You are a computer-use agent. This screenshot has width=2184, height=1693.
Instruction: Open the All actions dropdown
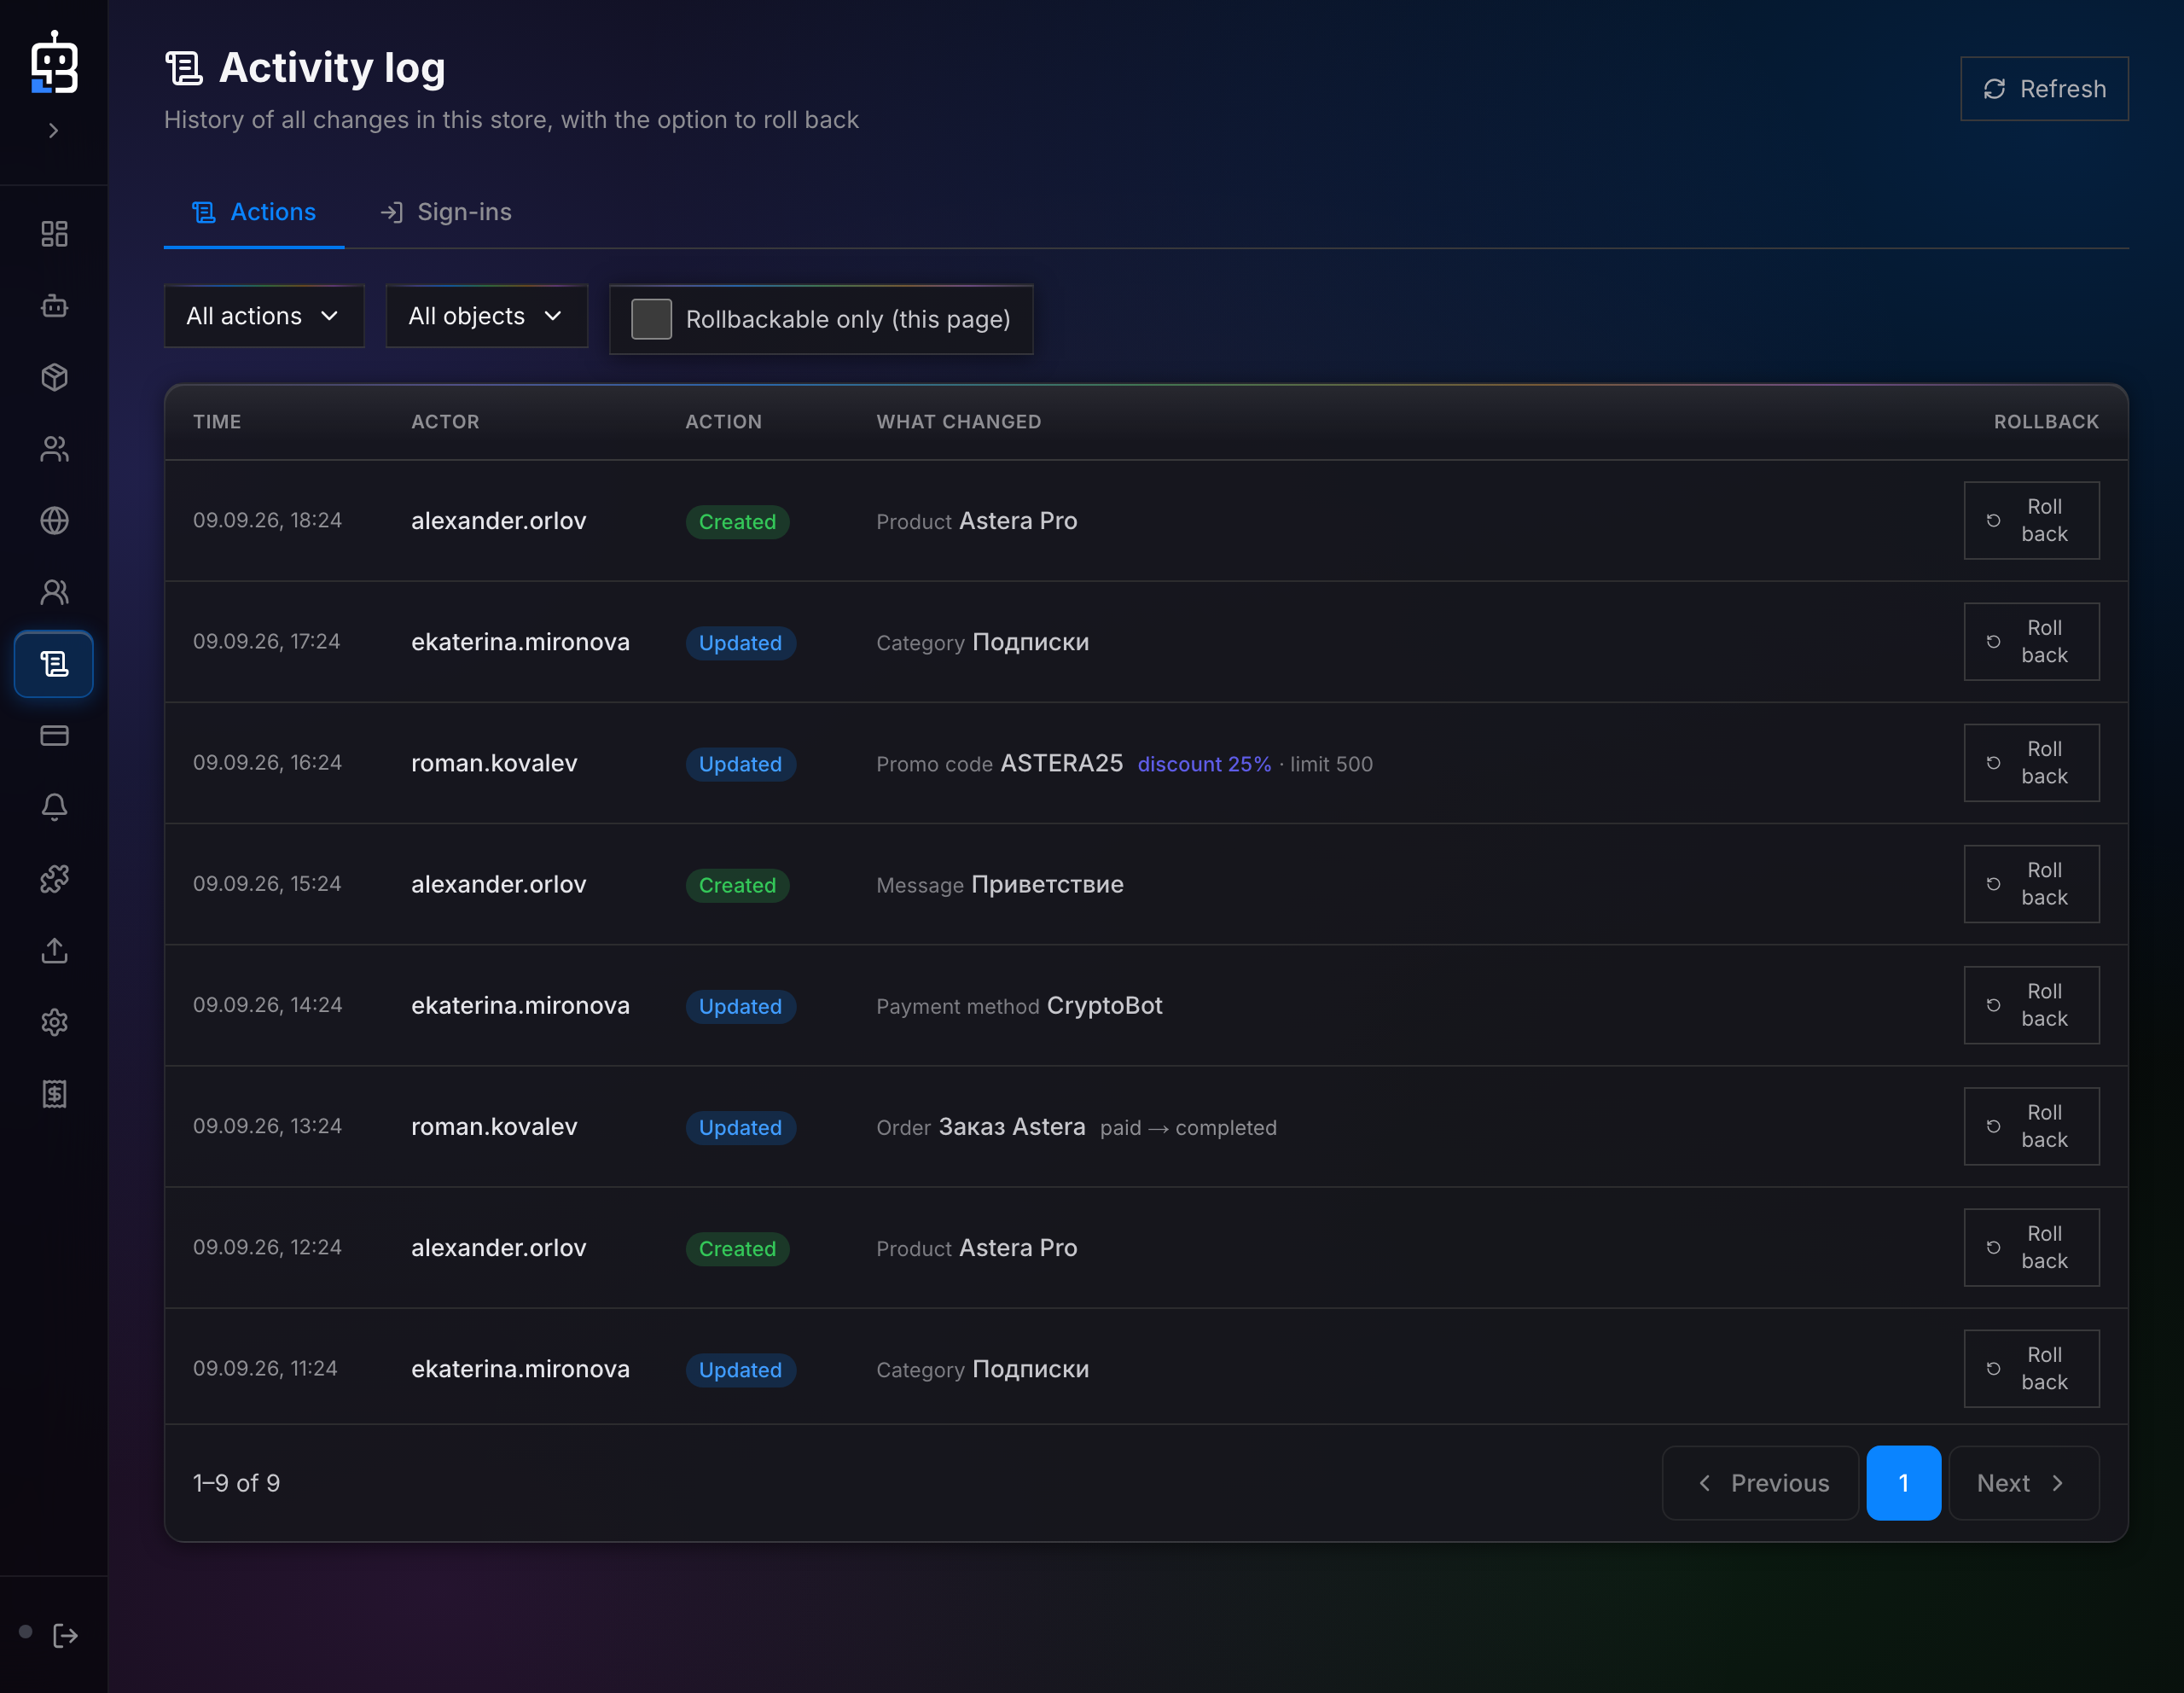click(x=264, y=316)
